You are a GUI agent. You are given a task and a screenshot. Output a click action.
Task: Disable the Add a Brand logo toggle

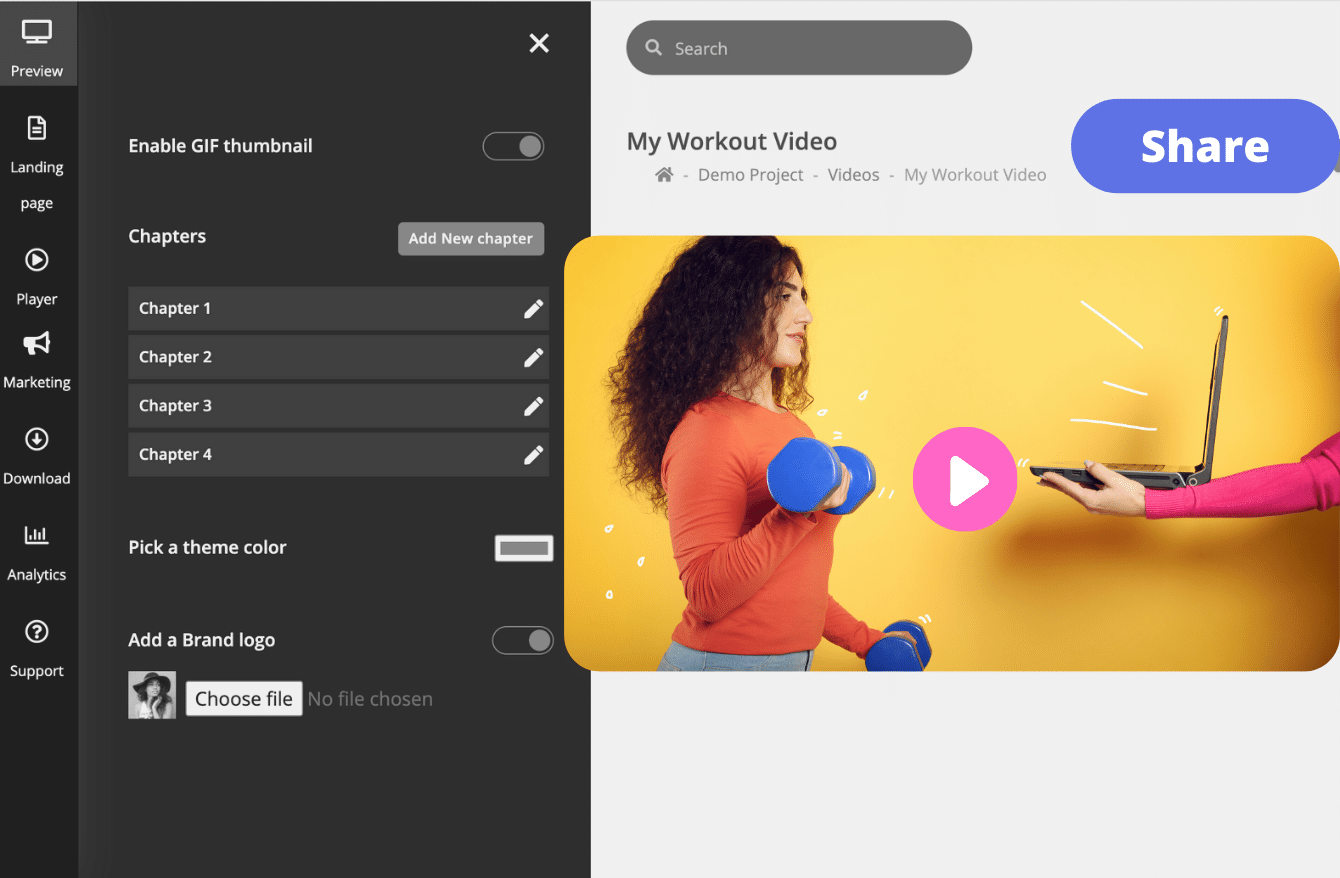(523, 640)
